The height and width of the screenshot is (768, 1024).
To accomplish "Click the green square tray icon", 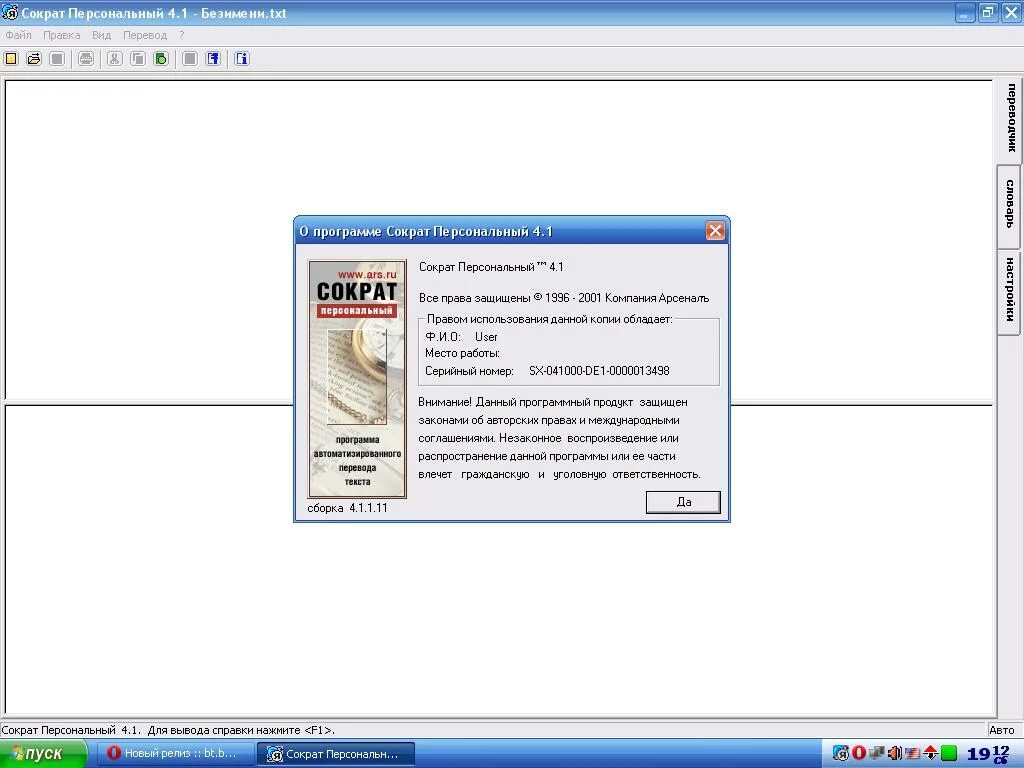I will 949,753.
